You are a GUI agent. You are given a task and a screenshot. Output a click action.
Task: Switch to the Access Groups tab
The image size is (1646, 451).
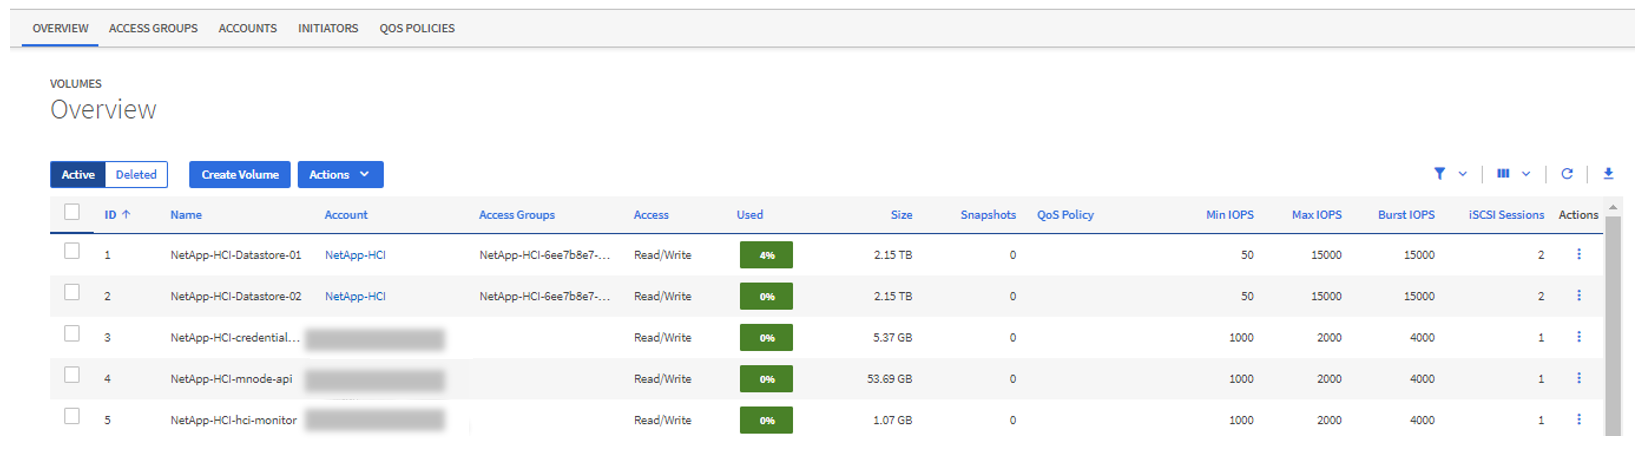(x=153, y=28)
